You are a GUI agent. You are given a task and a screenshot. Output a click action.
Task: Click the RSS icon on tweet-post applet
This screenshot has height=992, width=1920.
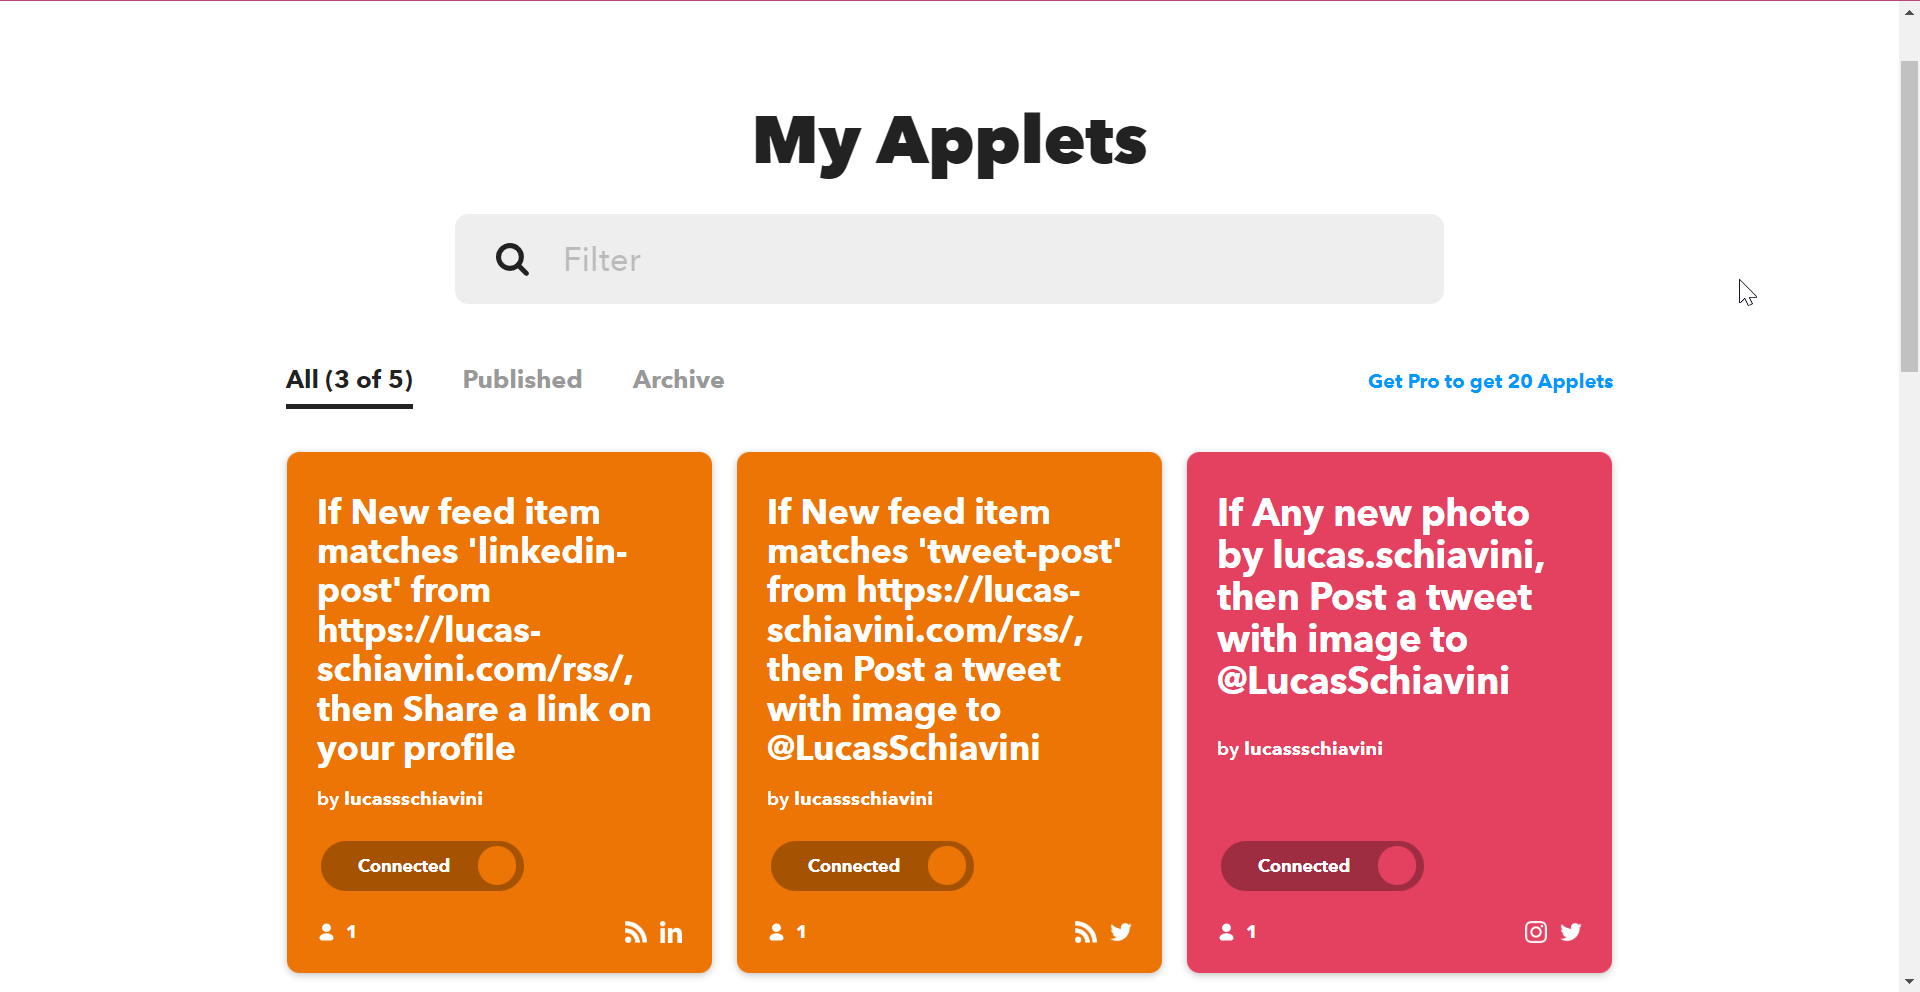[x=1085, y=932]
